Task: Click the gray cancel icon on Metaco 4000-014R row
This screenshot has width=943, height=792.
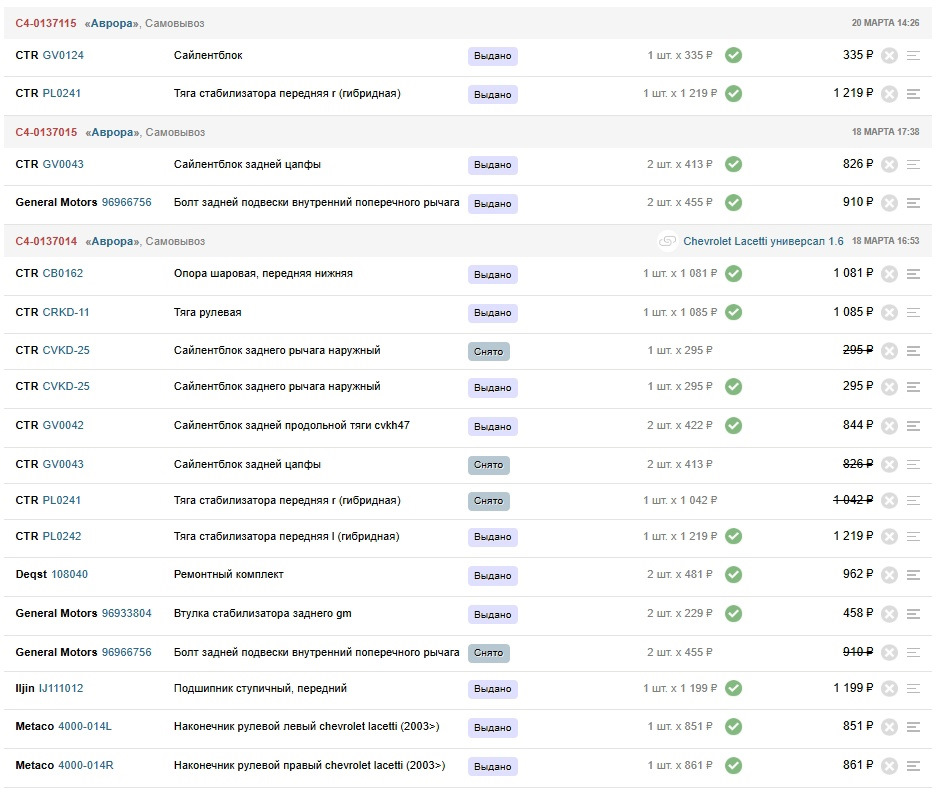Action: pyautogui.click(x=889, y=766)
